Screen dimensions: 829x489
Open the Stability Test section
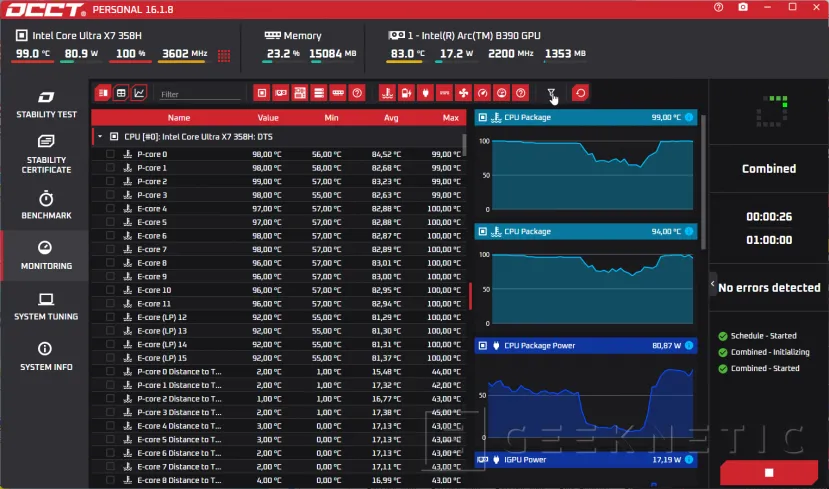click(x=45, y=104)
